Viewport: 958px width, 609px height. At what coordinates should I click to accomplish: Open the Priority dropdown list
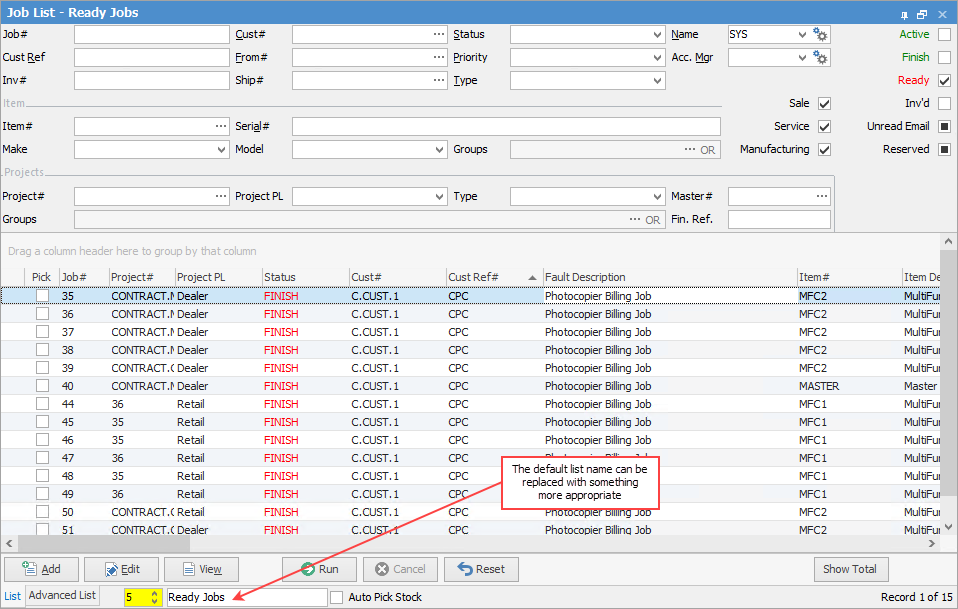click(656, 58)
